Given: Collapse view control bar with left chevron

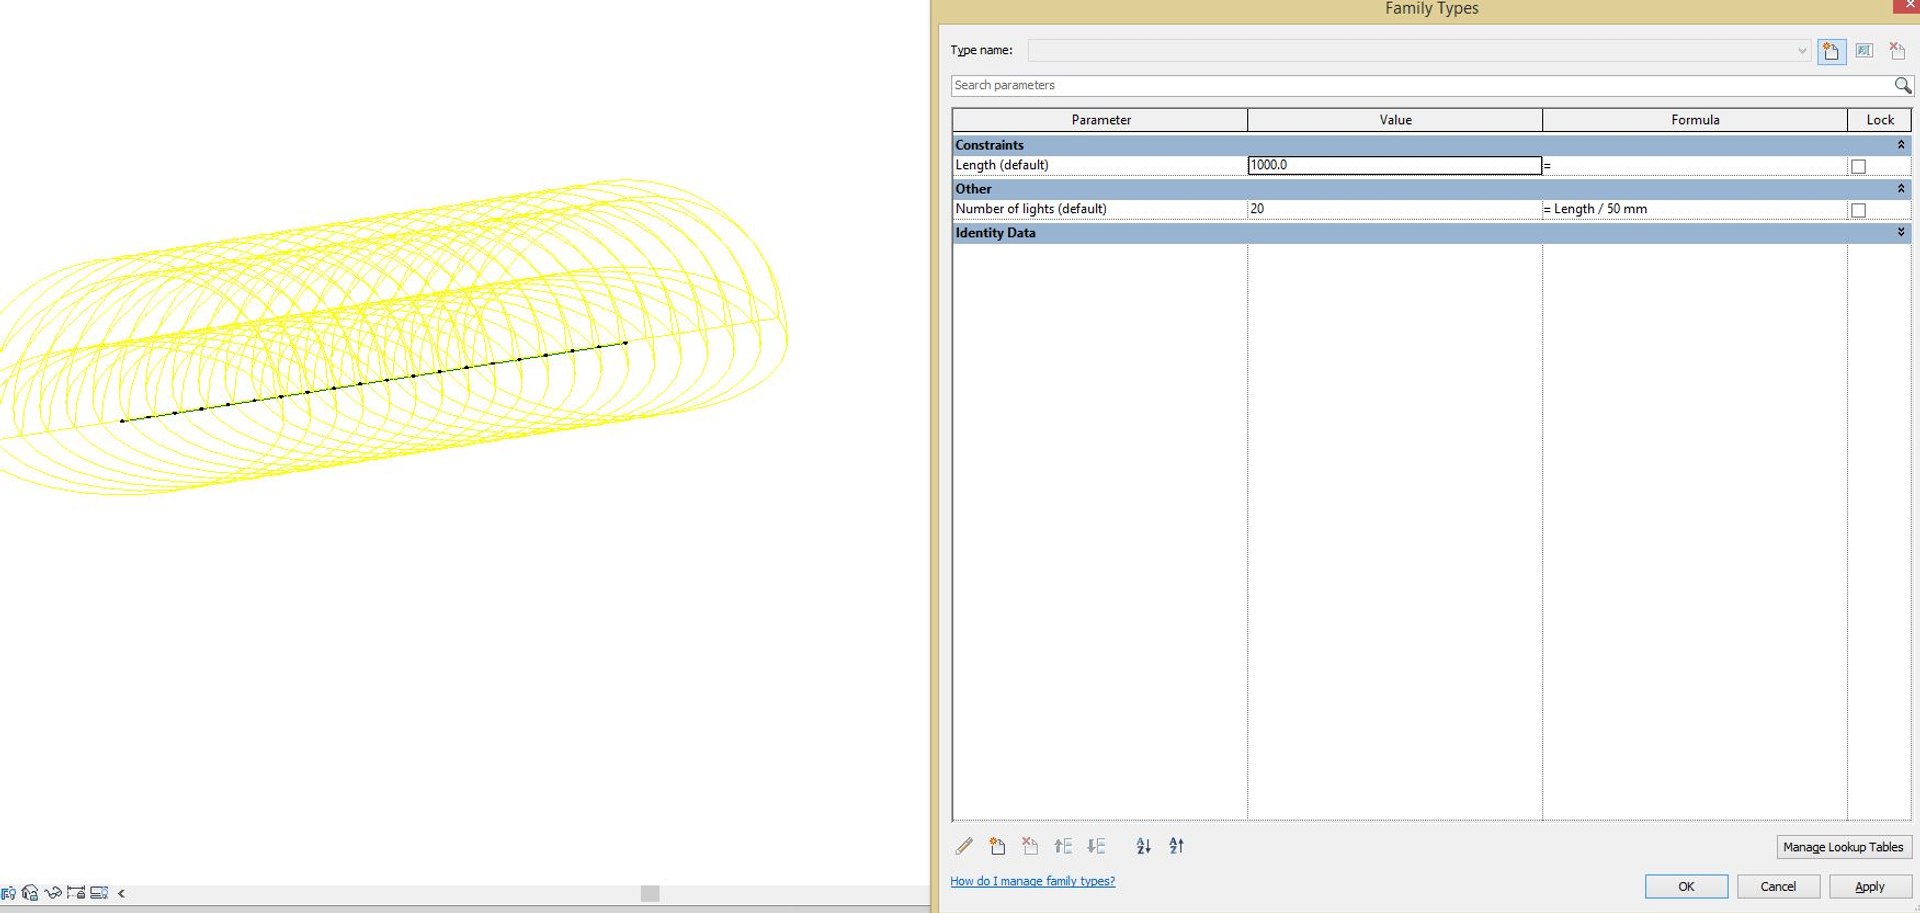Looking at the screenshot, I should (x=121, y=894).
